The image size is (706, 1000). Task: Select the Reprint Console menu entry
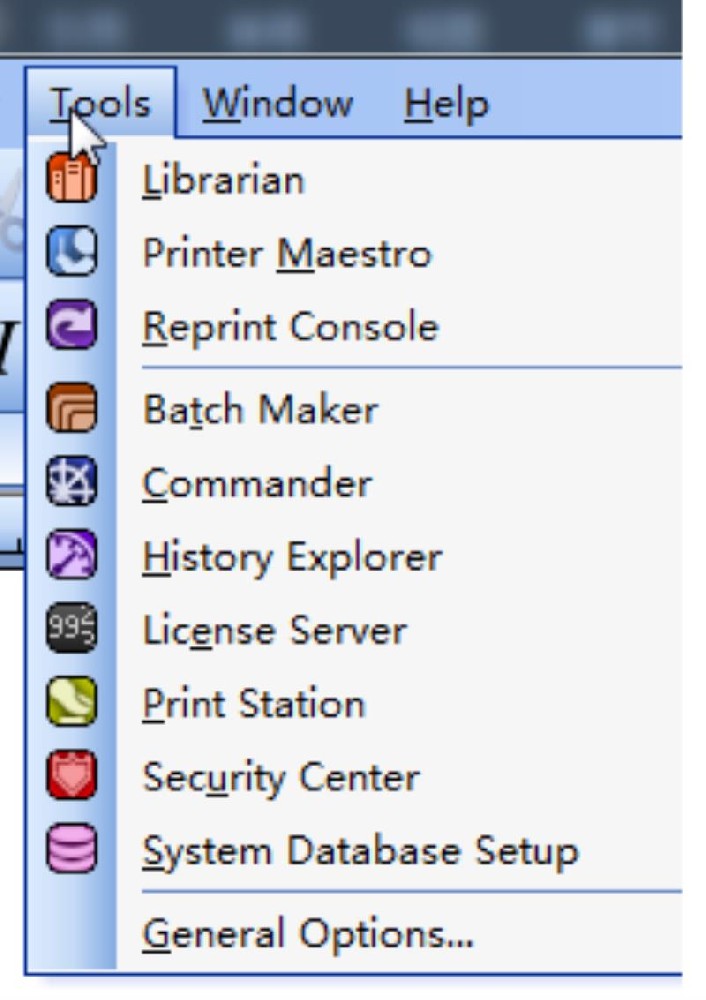(x=290, y=327)
